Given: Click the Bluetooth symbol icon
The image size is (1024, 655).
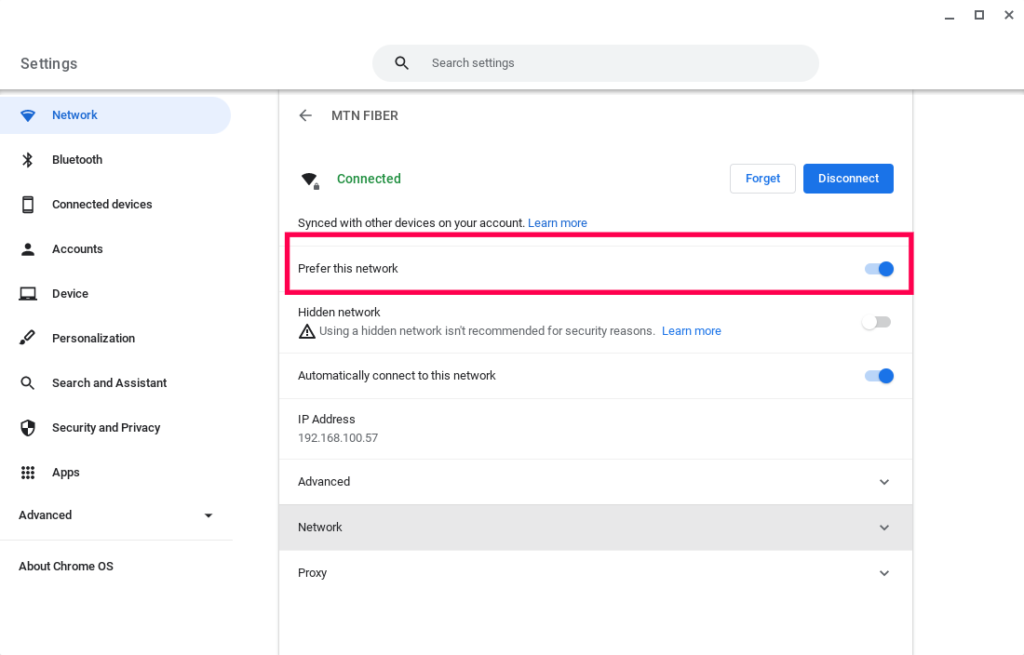Looking at the screenshot, I should click(x=27, y=160).
